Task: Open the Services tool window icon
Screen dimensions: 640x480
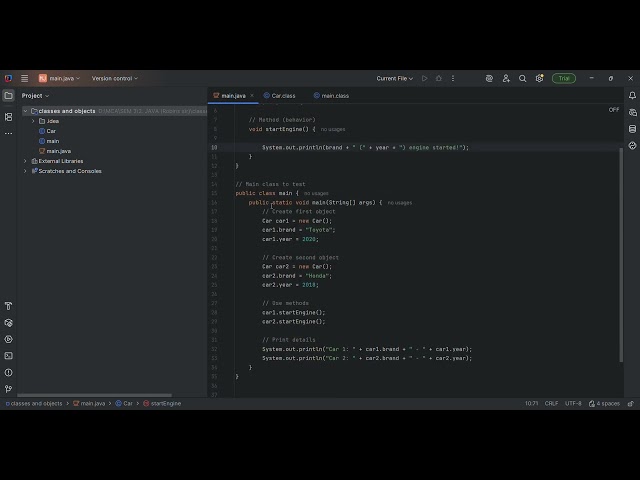Action: pos(8,323)
